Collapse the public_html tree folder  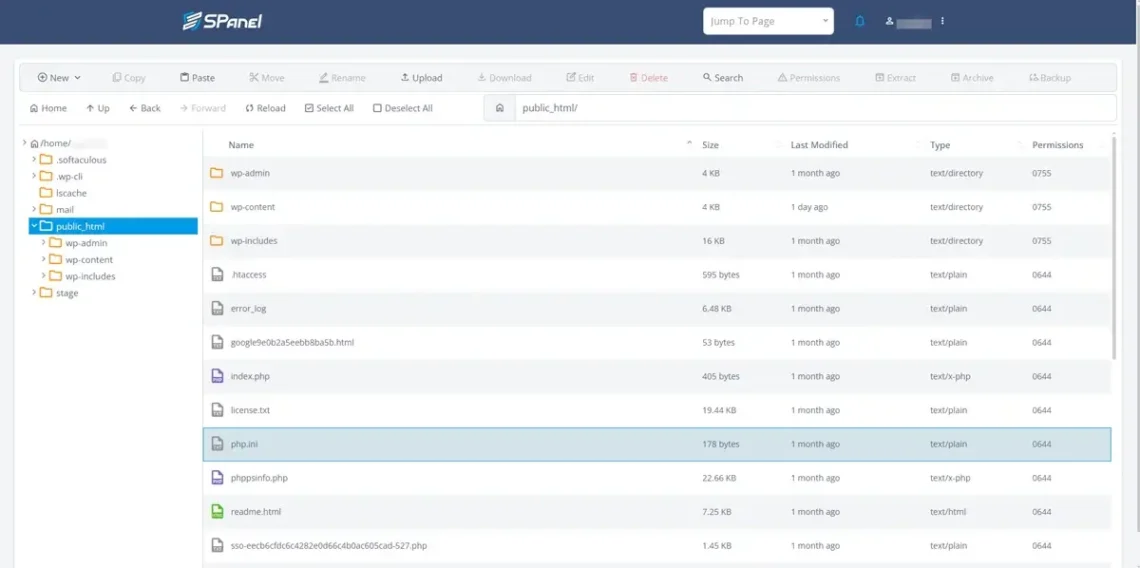click(x=34, y=226)
